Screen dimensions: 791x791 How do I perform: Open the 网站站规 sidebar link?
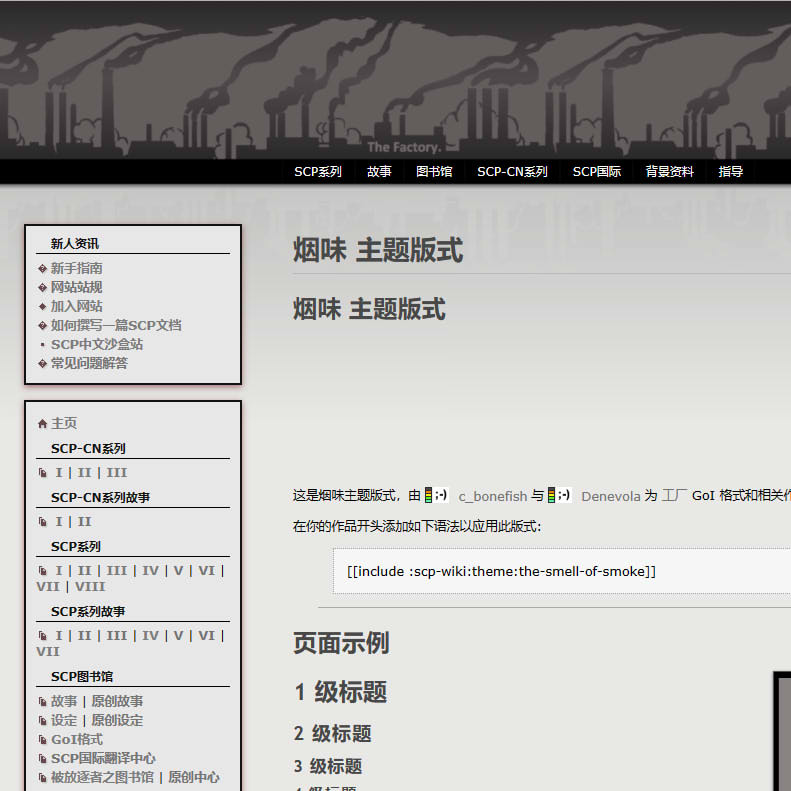77,287
